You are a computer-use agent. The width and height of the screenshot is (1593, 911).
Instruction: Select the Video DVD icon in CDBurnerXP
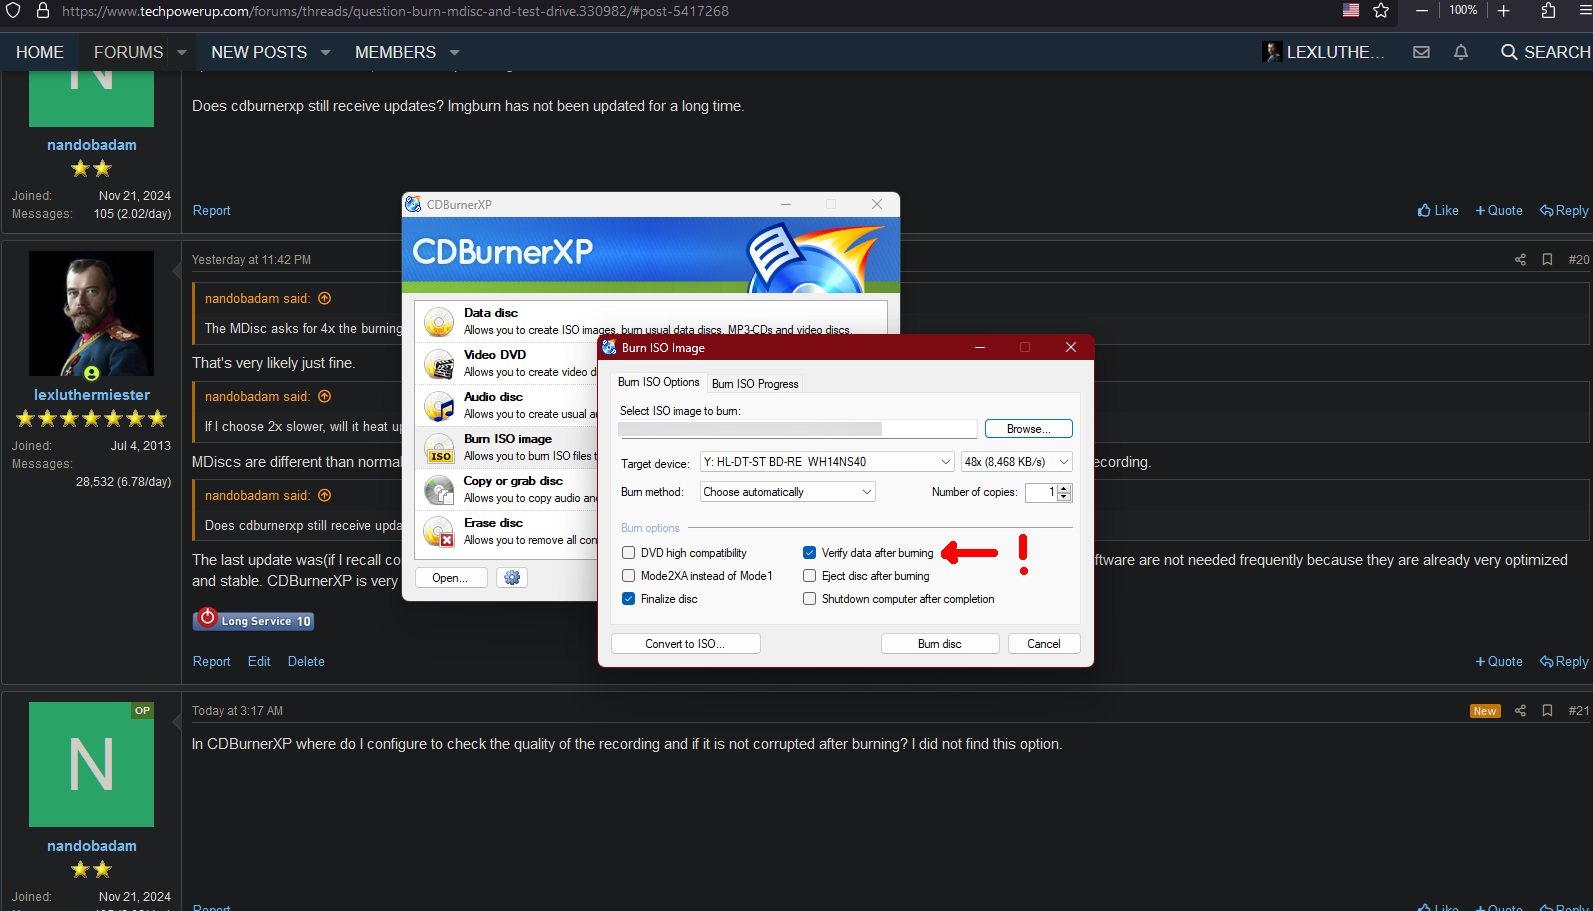[x=439, y=364]
